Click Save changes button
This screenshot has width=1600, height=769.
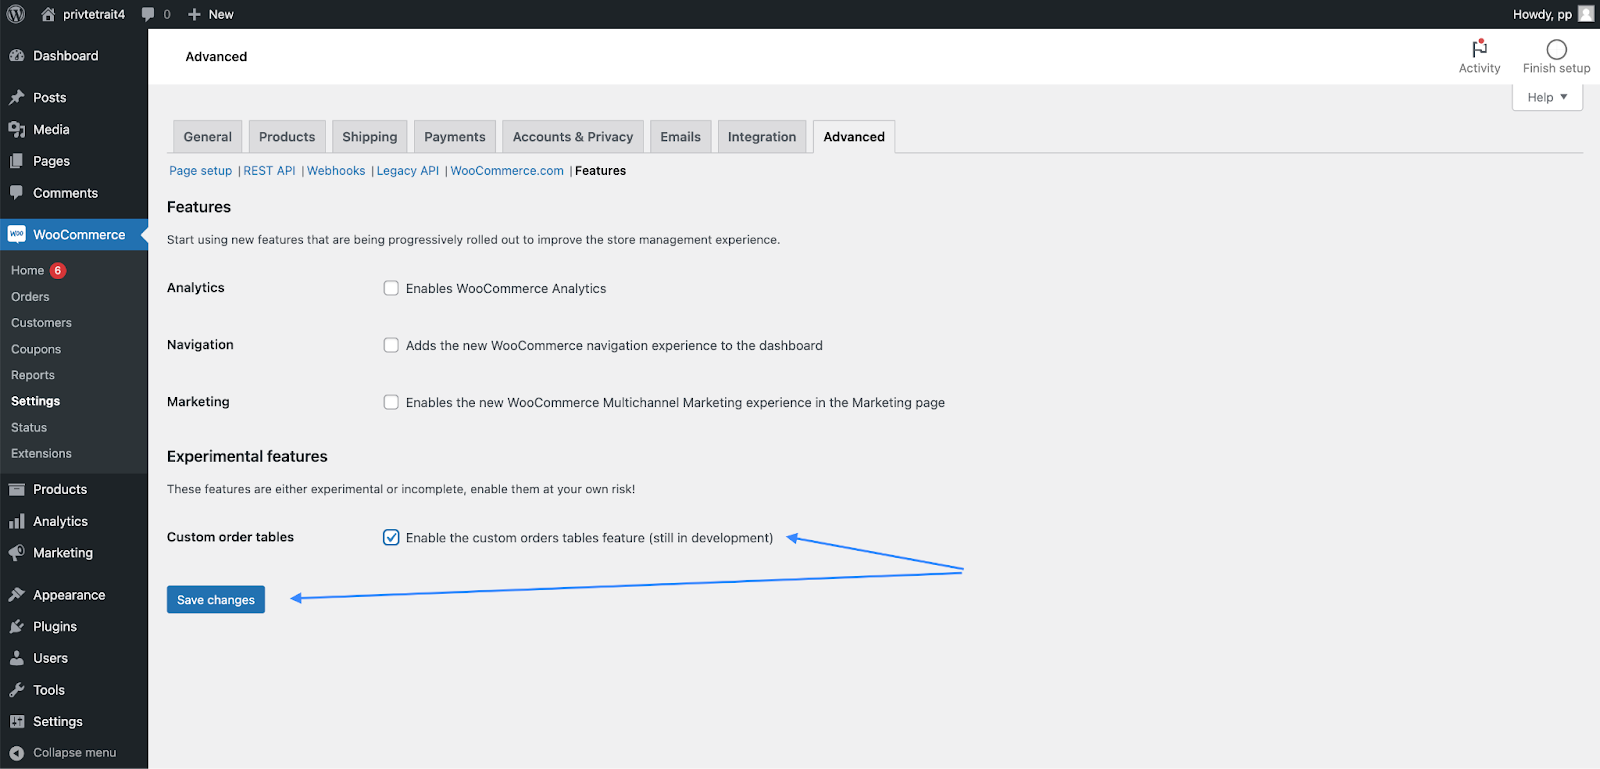216,599
